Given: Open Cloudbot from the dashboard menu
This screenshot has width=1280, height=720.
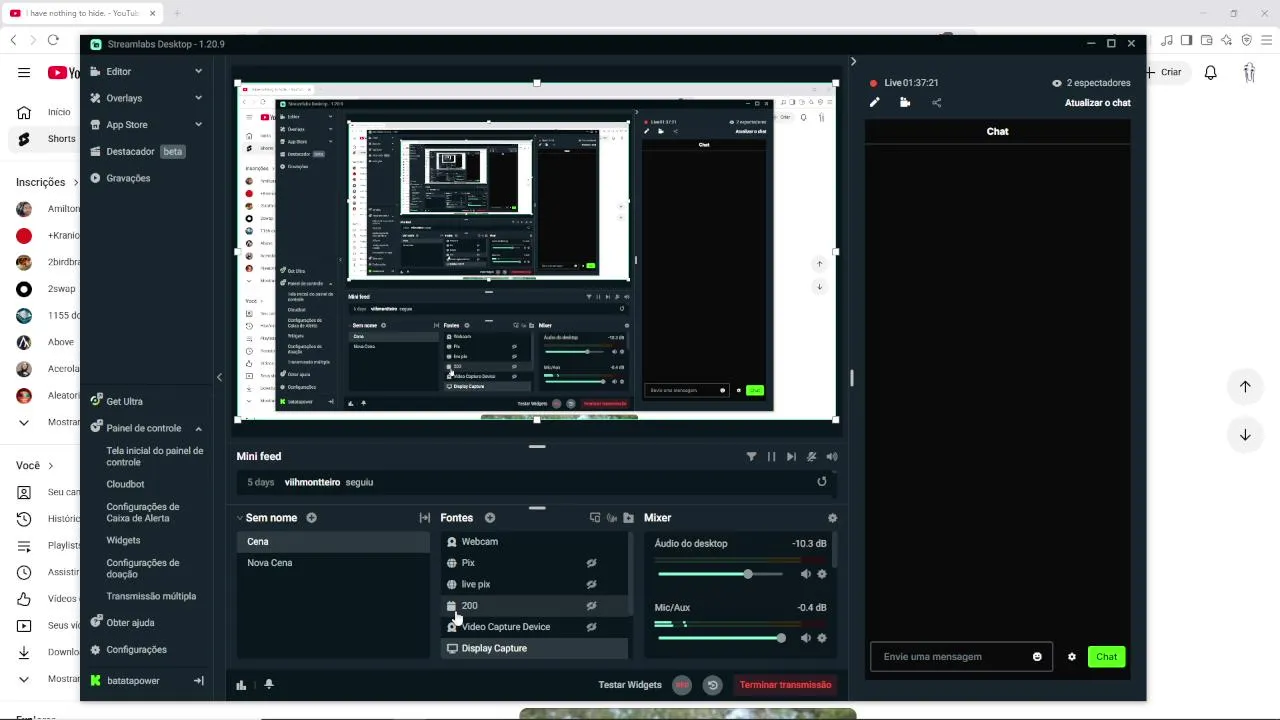Looking at the screenshot, I should pyautogui.click(x=125, y=484).
